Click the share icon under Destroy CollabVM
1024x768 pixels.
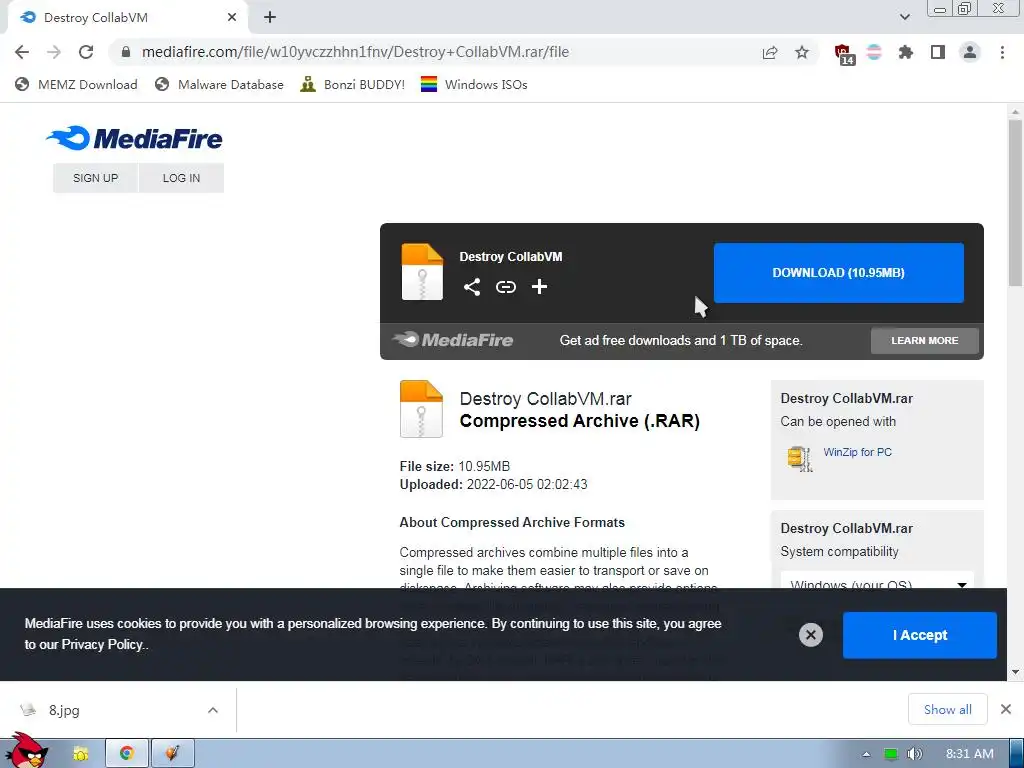472,287
